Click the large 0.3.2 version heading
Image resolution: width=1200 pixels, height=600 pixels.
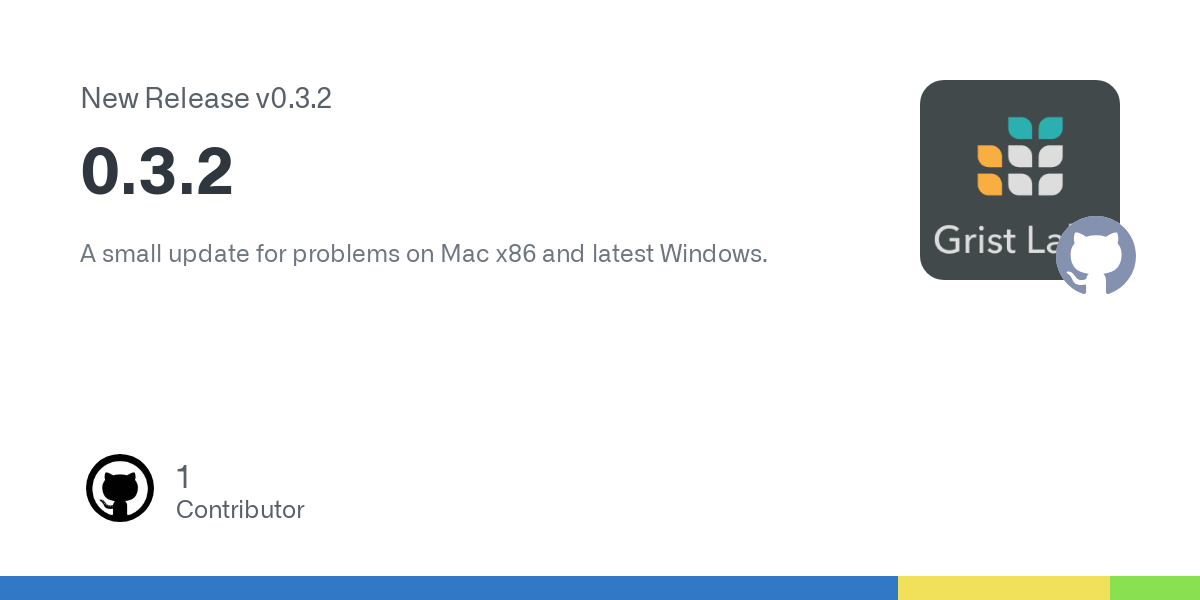(x=157, y=171)
